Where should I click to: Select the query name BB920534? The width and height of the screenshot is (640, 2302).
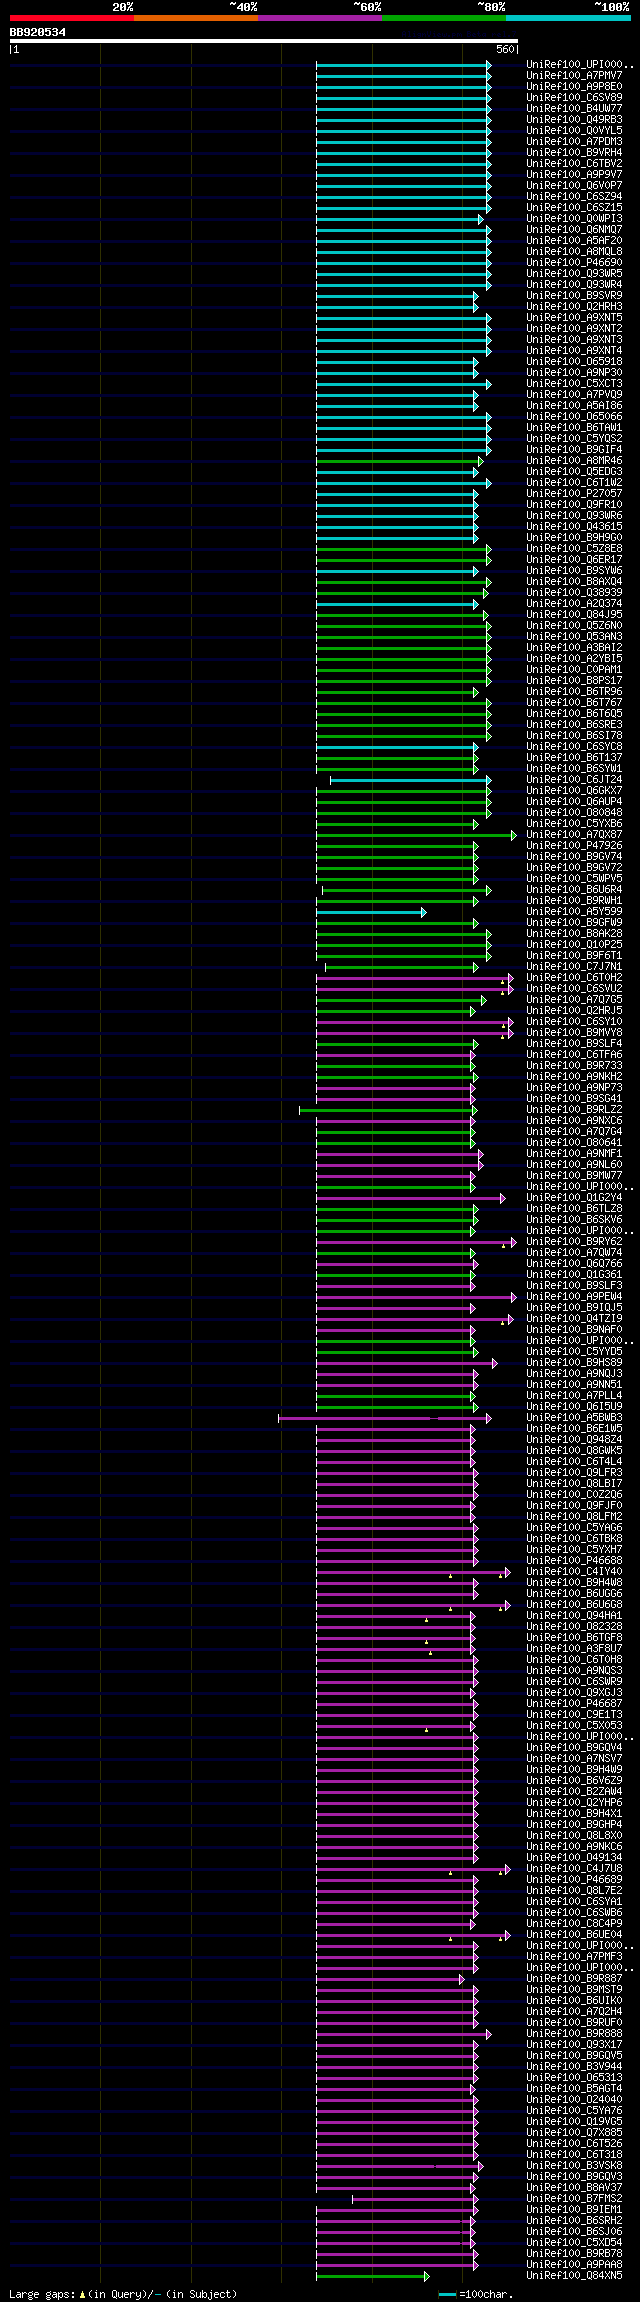38,32
